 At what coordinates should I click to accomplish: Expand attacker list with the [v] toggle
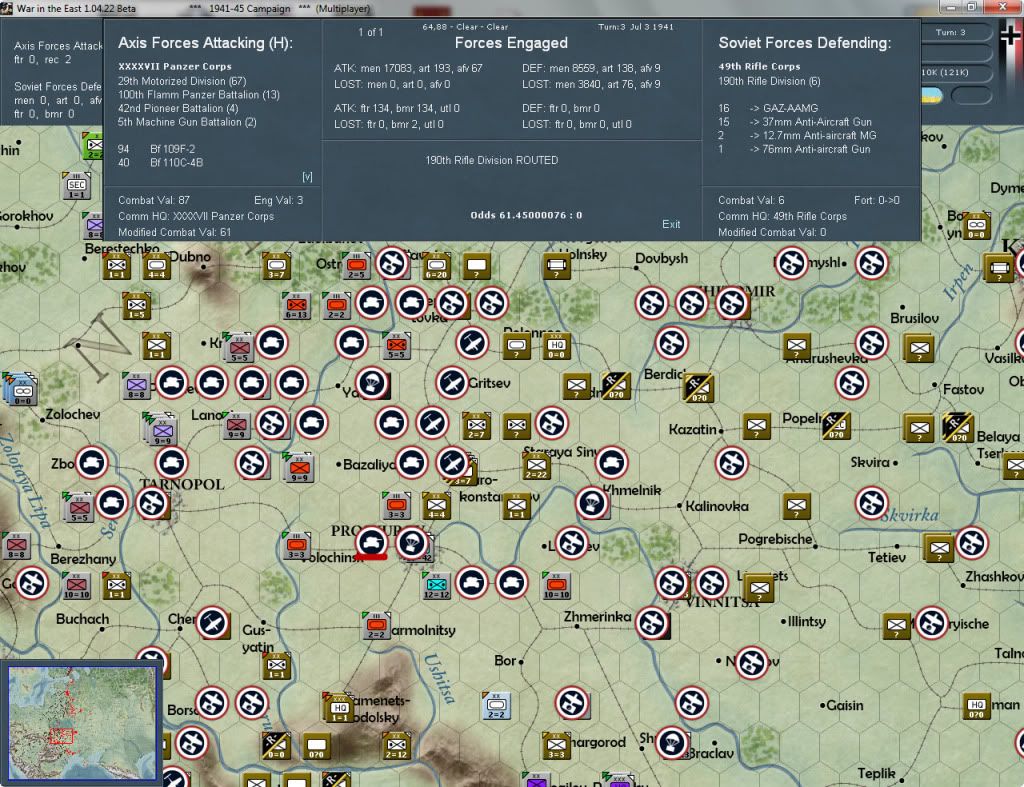click(x=307, y=176)
